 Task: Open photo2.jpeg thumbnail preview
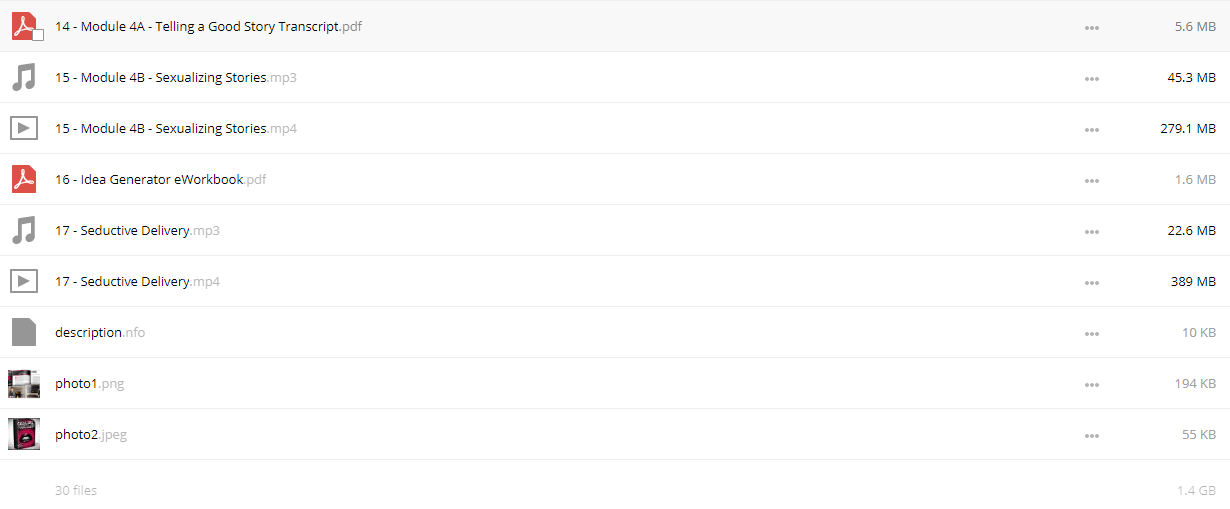24,434
